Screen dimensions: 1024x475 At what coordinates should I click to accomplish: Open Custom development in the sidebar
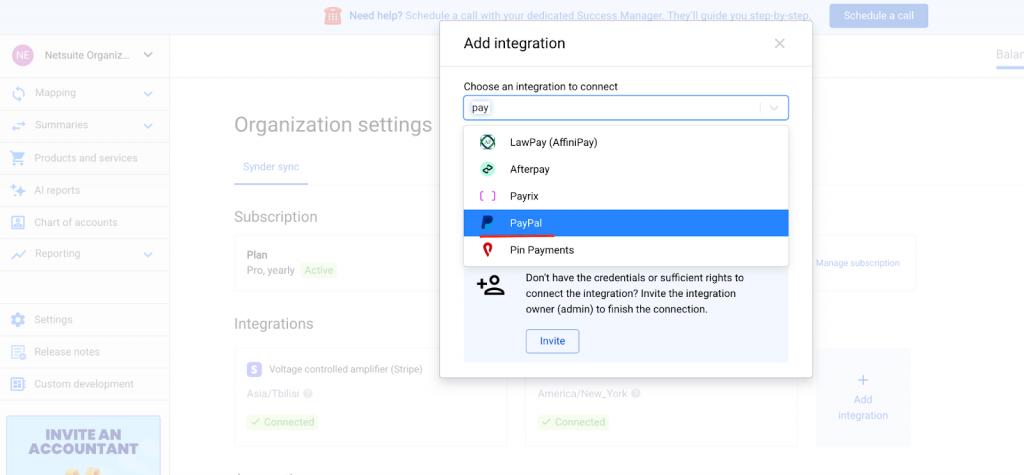click(83, 384)
